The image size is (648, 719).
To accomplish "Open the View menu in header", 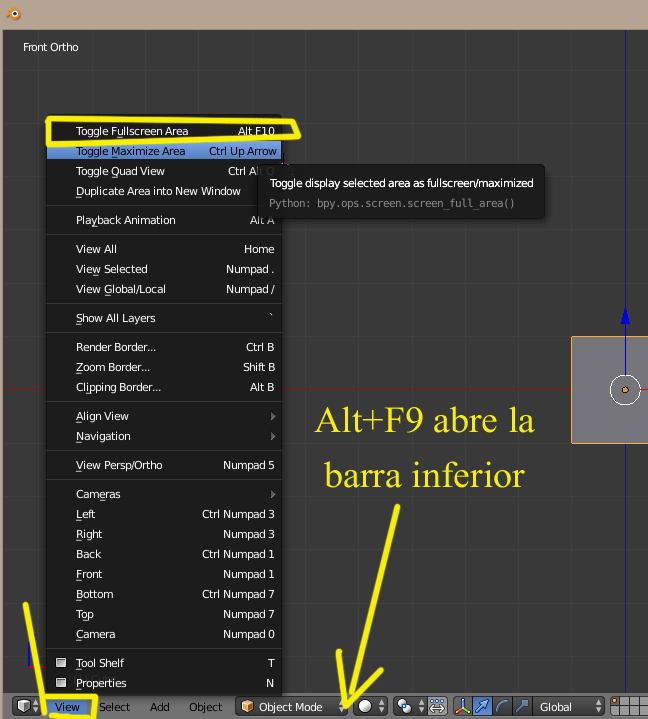I will 67,707.
